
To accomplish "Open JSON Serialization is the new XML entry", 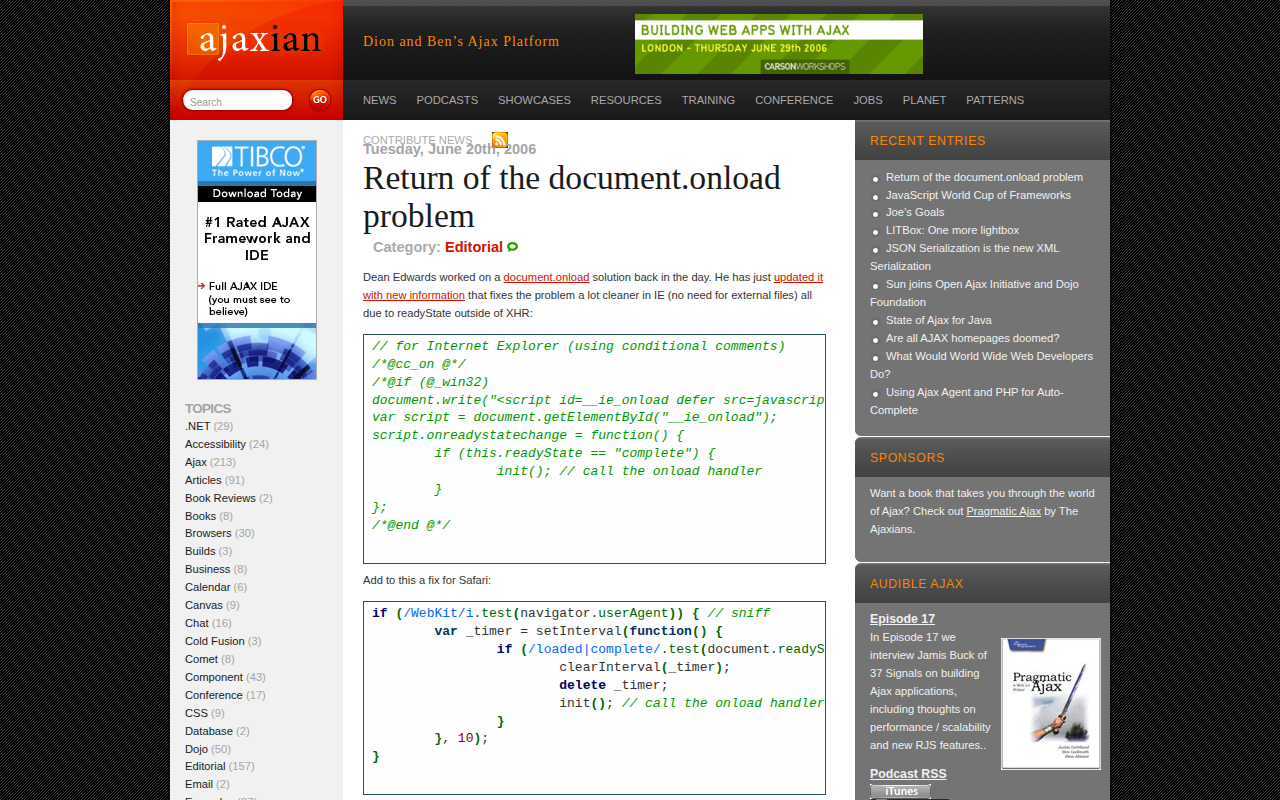I will pos(964,257).
